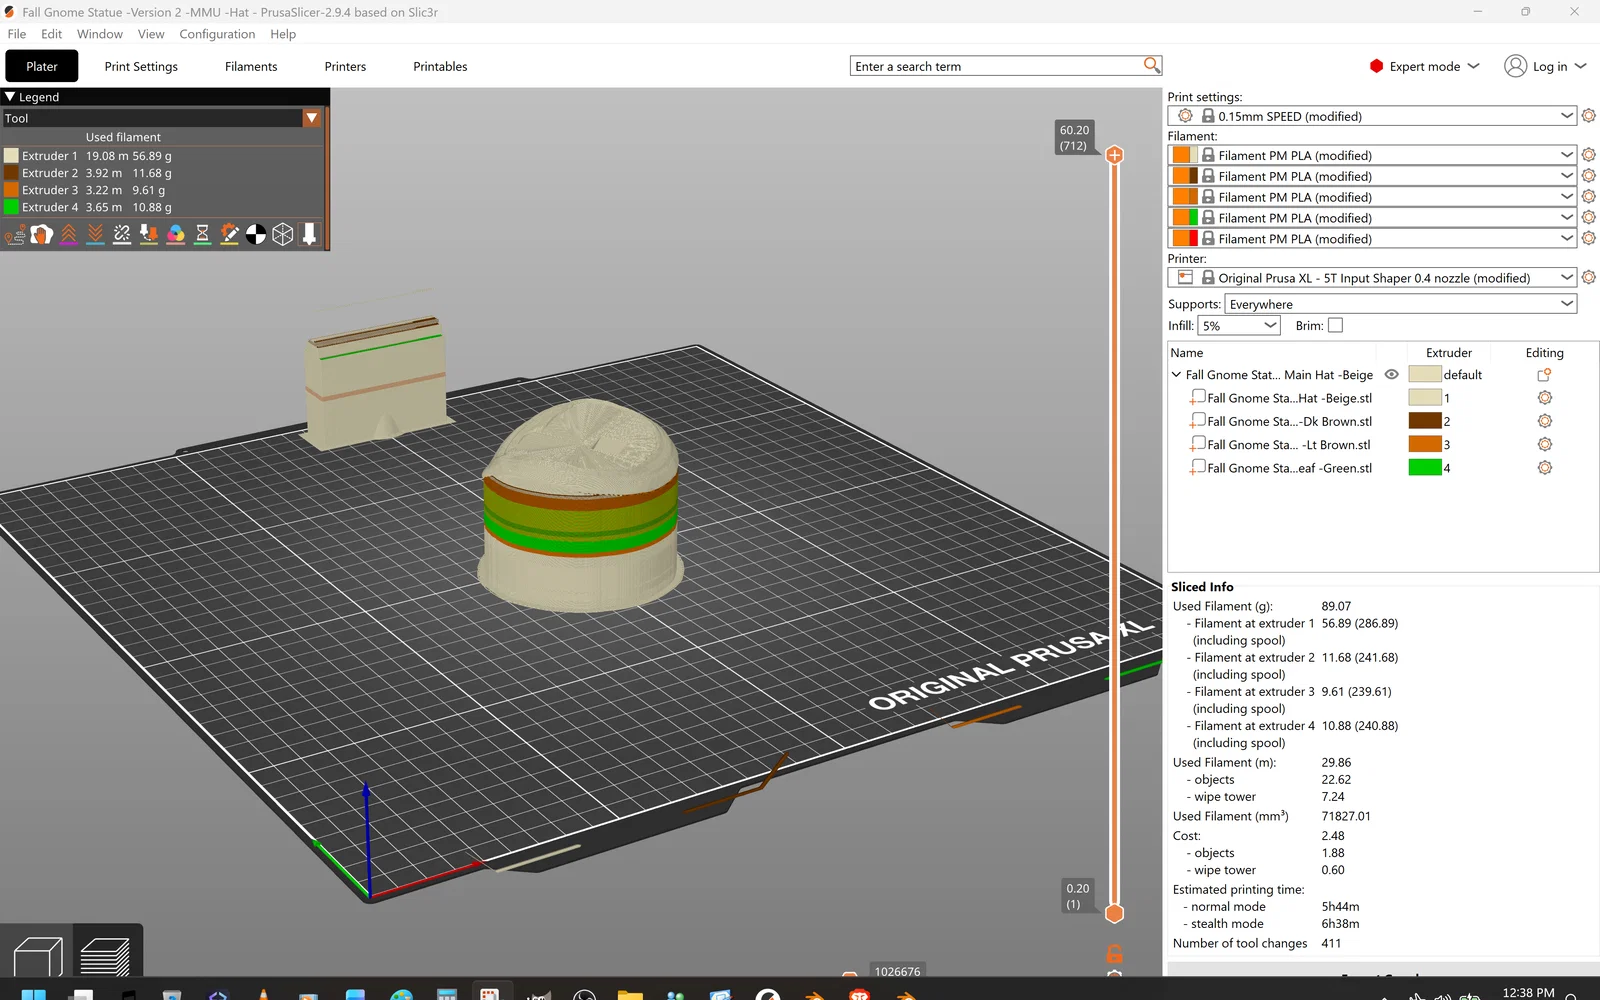Open the Expert mode dropdown

click(x=1425, y=66)
